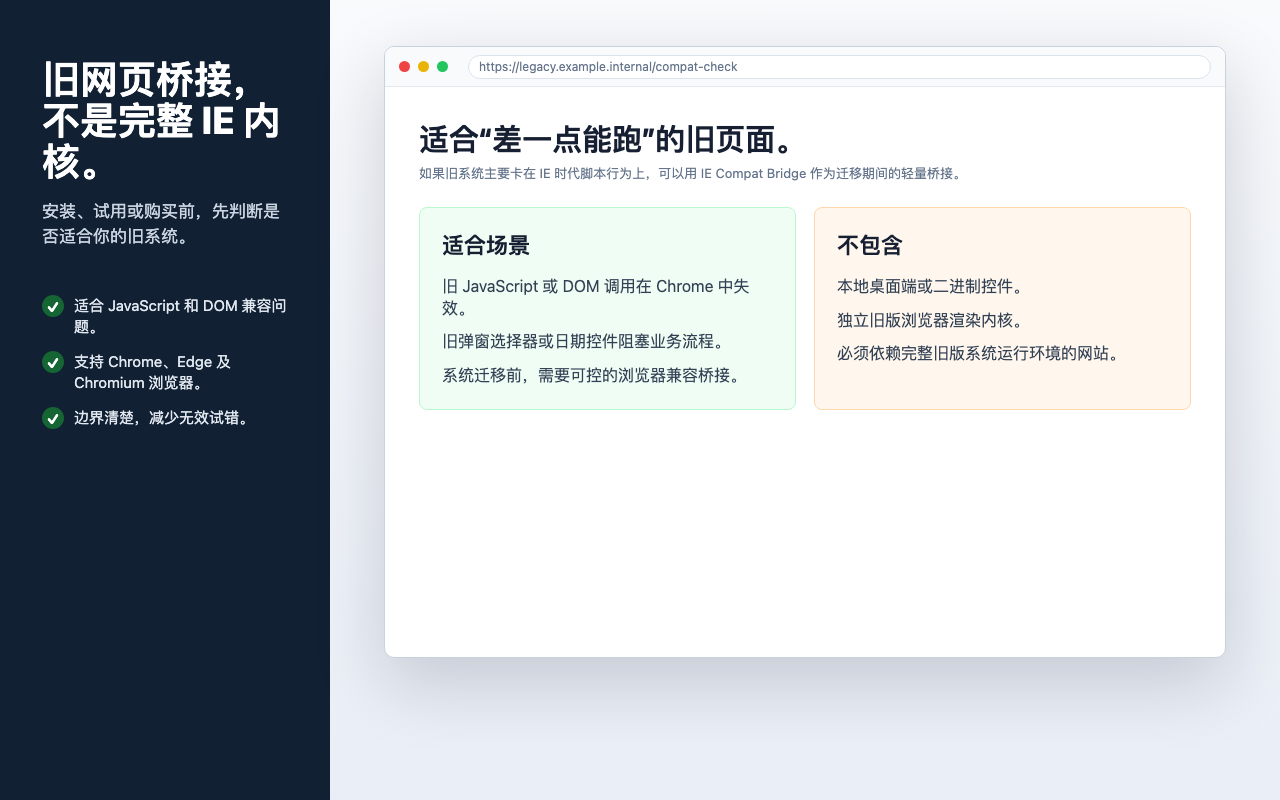Click the 不包含 card heading
The width and height of the screenshot is (1280, 800).
pos(870,246)
